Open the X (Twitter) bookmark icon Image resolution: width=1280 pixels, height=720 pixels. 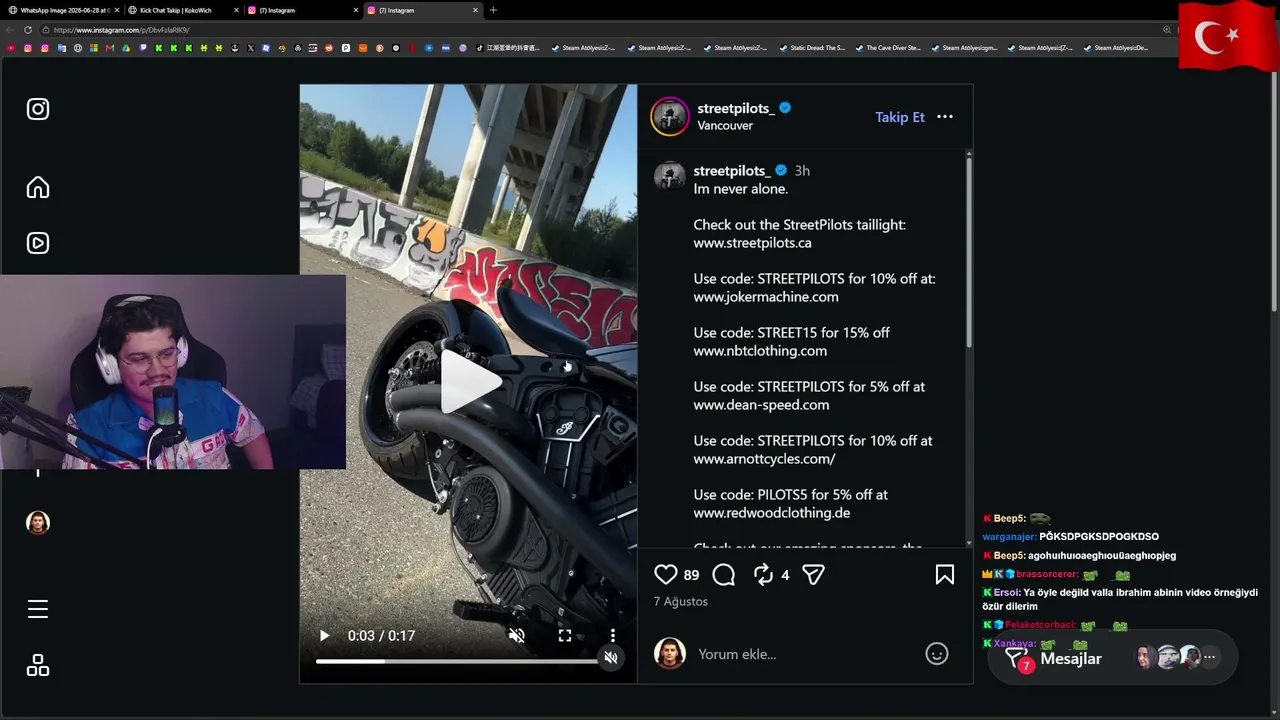[251, 48]
